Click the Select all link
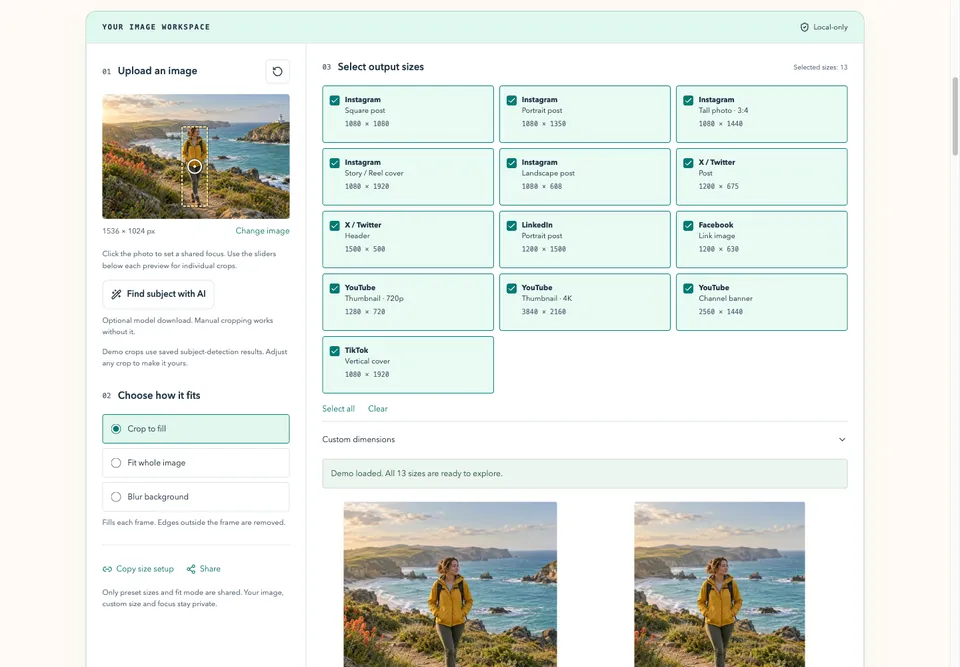This screenshot has height=667, width=960. (x=339, y=409)
